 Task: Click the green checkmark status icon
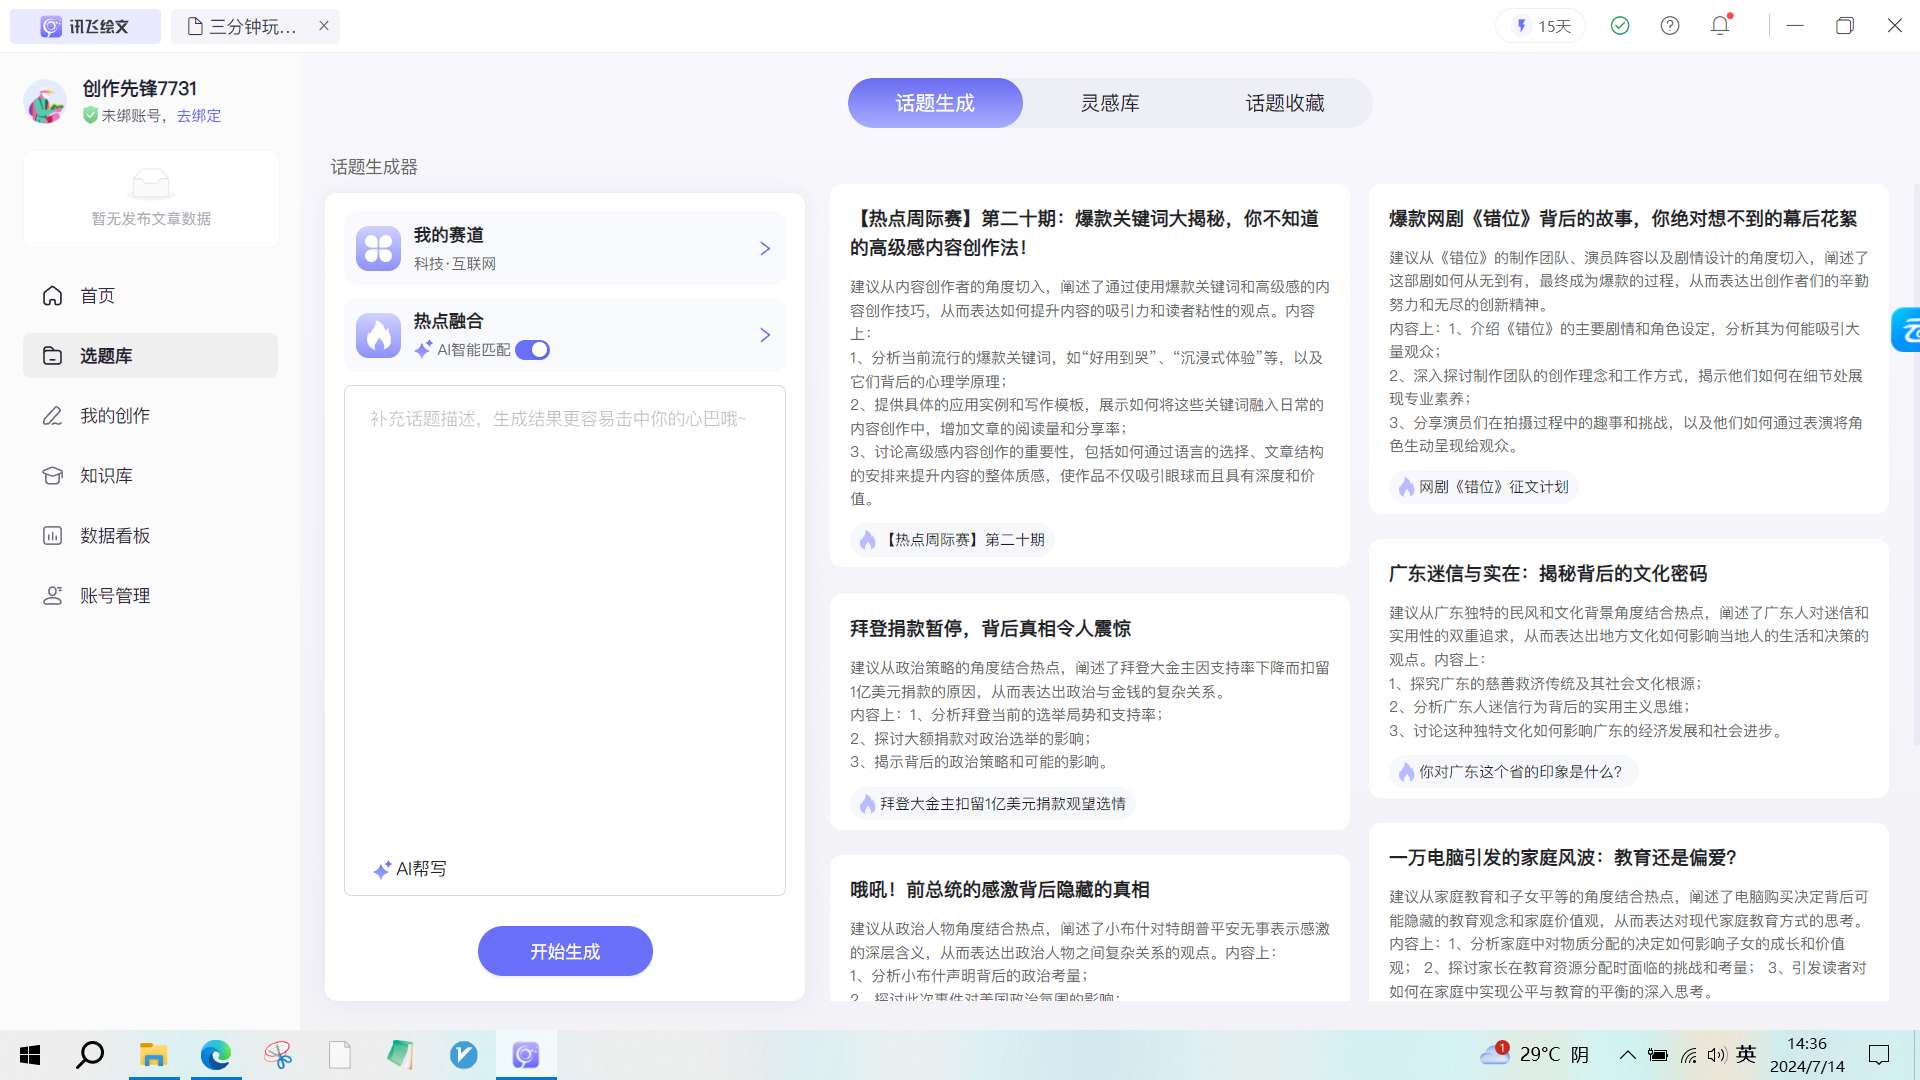(x=1620, y=26)
